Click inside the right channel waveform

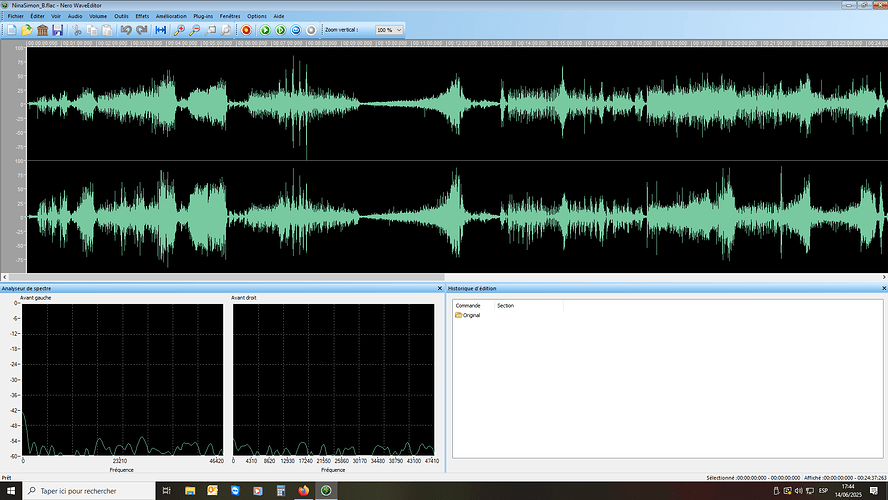coord(456,217)
